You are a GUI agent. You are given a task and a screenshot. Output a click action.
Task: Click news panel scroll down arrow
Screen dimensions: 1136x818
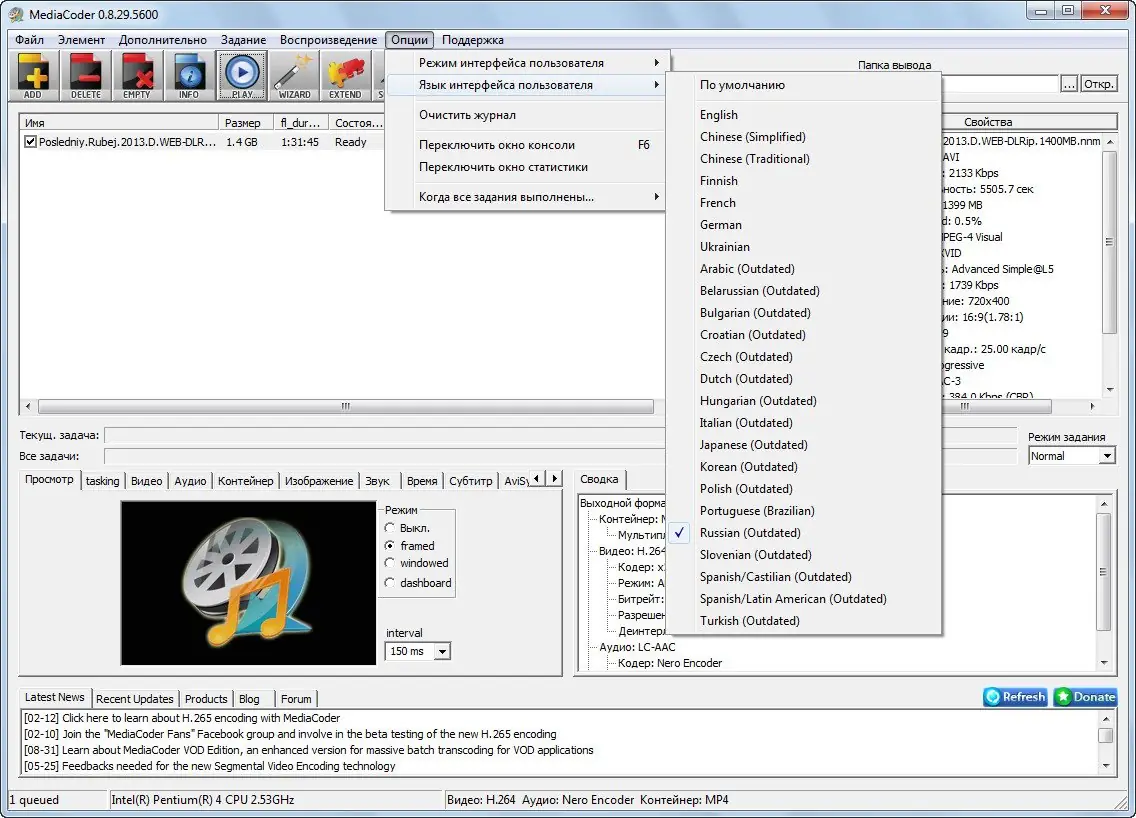coord(1105,766)
